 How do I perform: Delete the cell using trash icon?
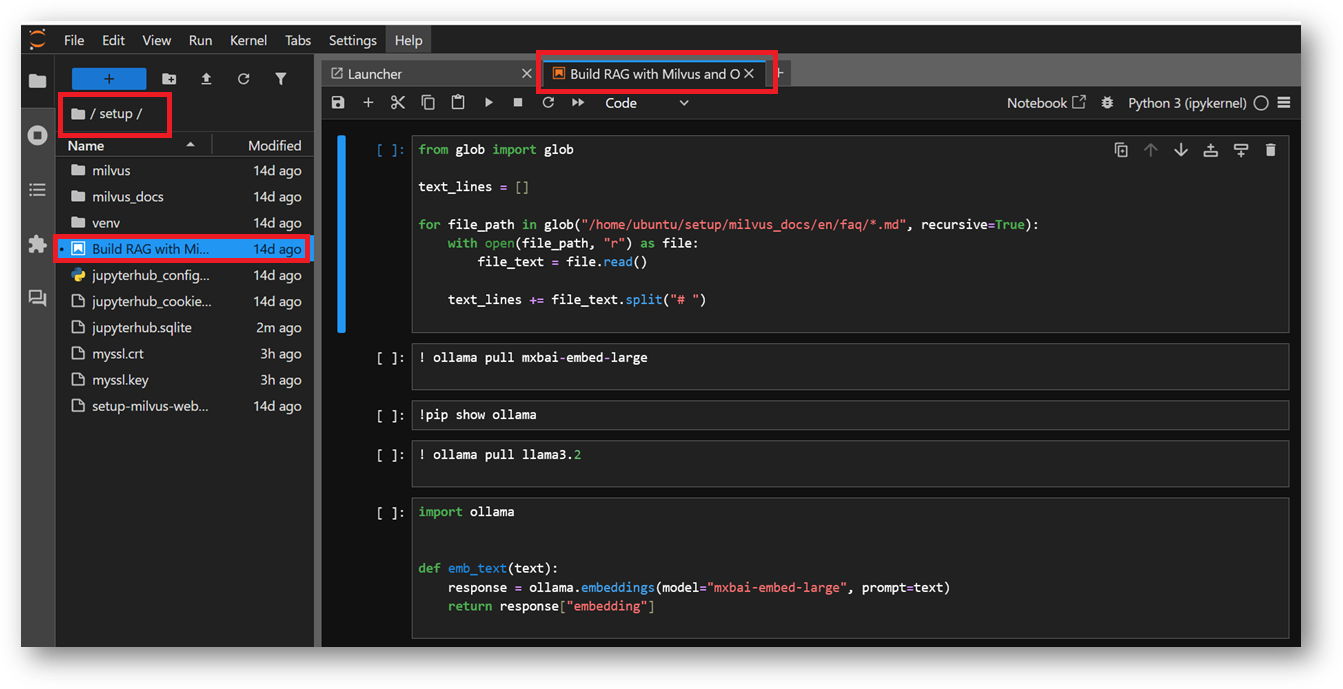click(1270, 150)
